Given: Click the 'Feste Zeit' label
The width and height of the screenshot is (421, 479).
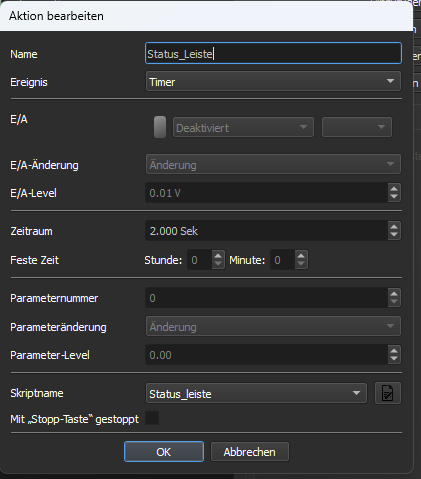Looking at the screenshot, I should point(35,260).
